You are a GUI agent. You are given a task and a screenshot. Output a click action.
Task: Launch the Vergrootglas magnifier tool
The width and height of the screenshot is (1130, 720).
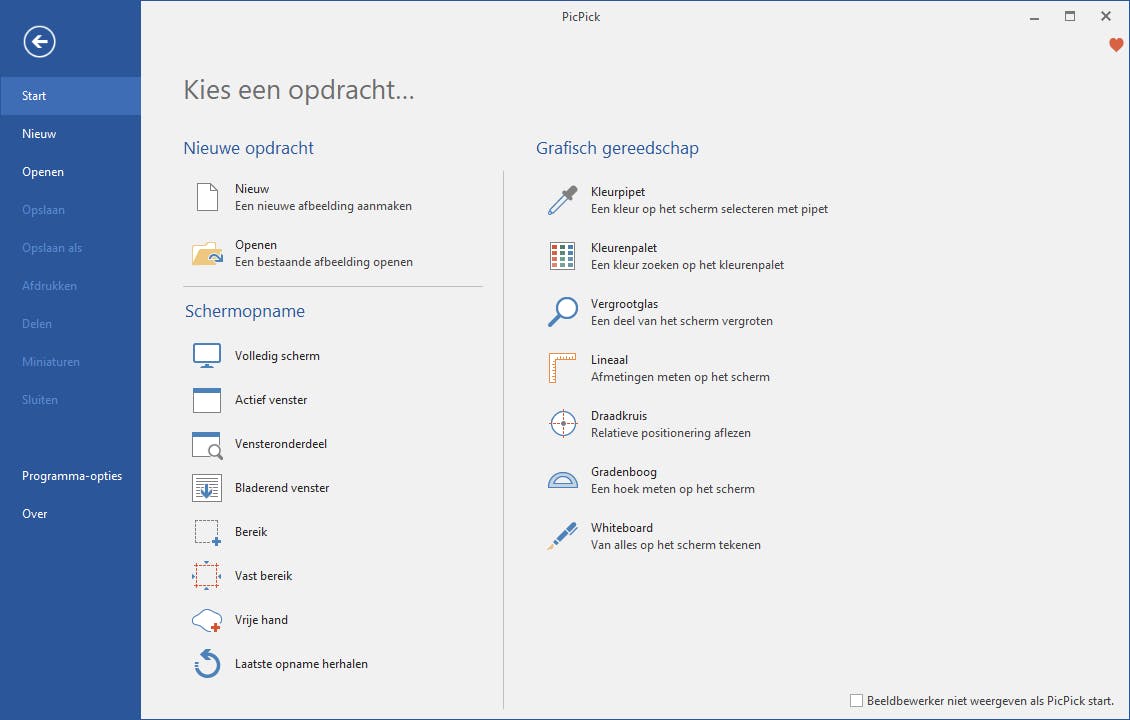click(x=563, y=312)
